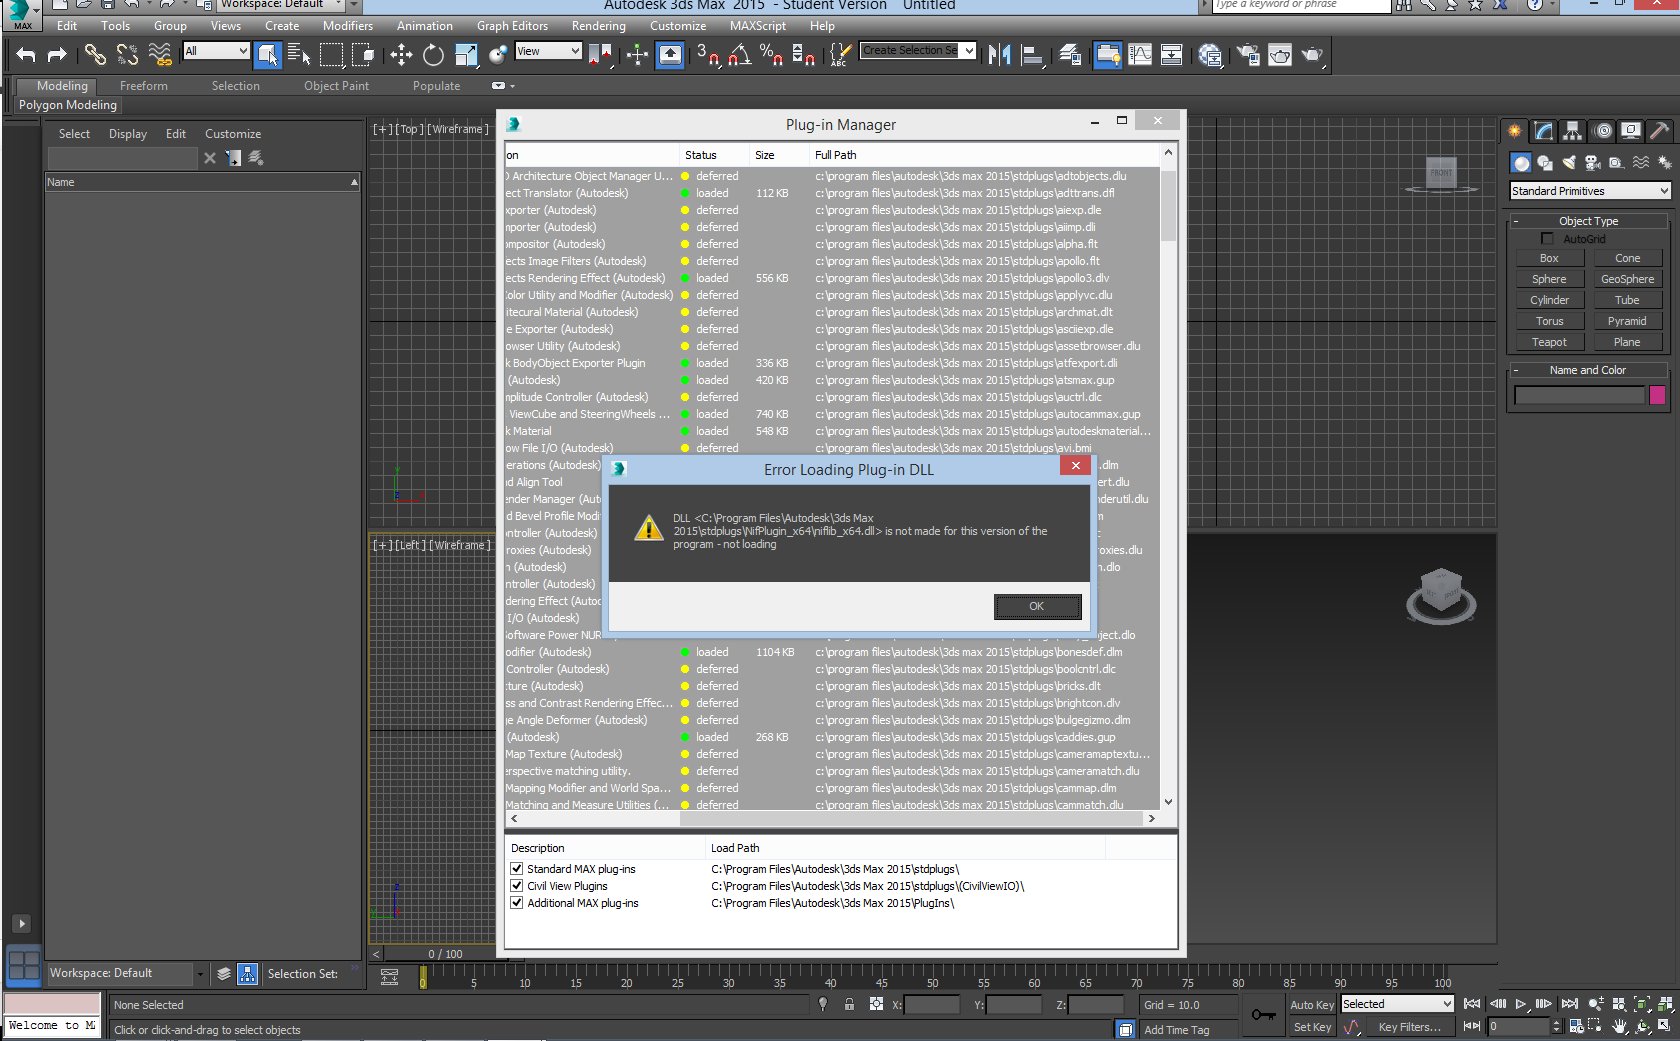Toggle the Percent Snap button
Screen dimensions: 1680x1041
click(771, 55)
